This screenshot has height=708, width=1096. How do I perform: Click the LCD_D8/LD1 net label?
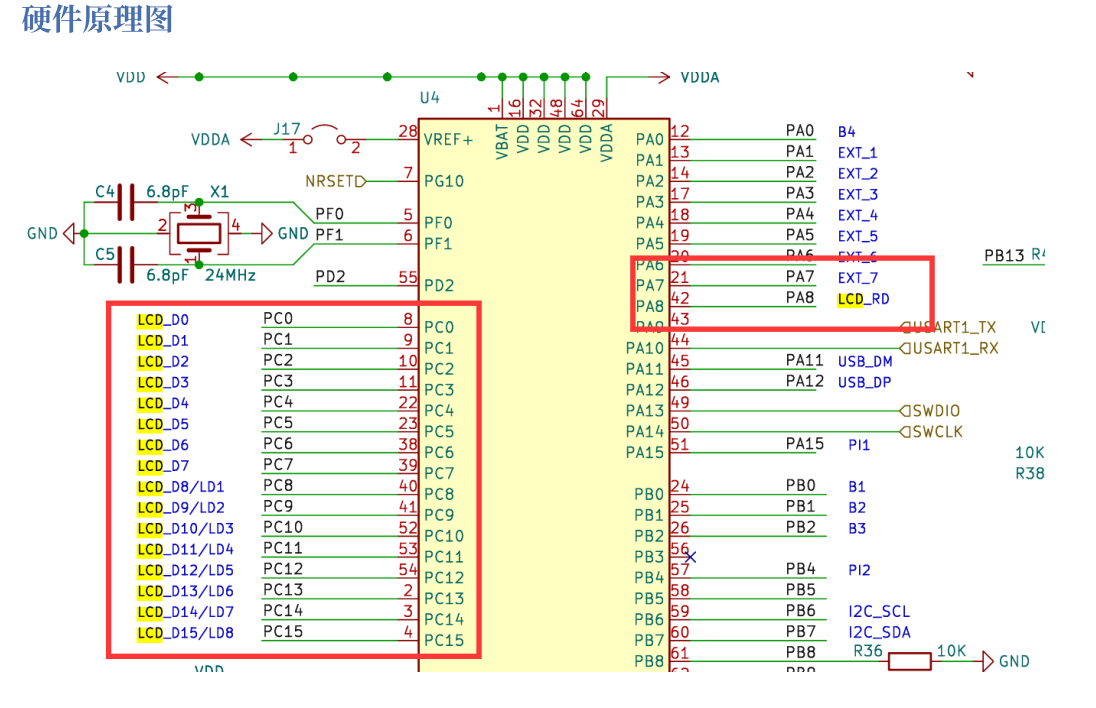(180, 487)
